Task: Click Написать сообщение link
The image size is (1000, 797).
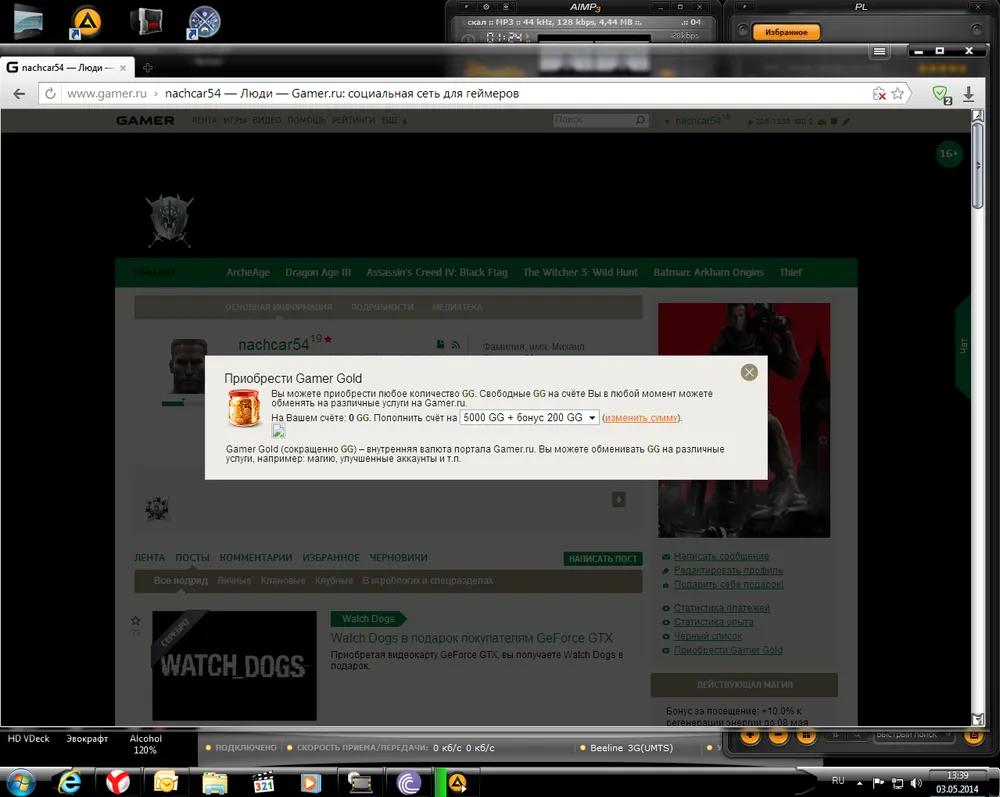Action: point(721,557)
